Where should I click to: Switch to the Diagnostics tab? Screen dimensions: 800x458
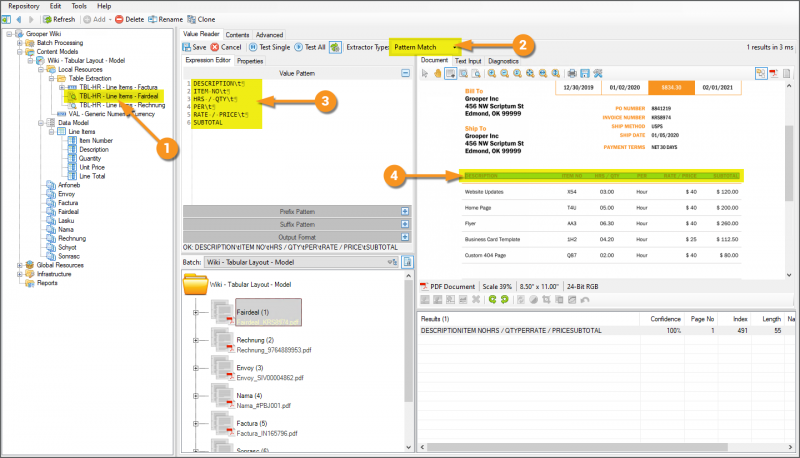(x=503, y=61)
